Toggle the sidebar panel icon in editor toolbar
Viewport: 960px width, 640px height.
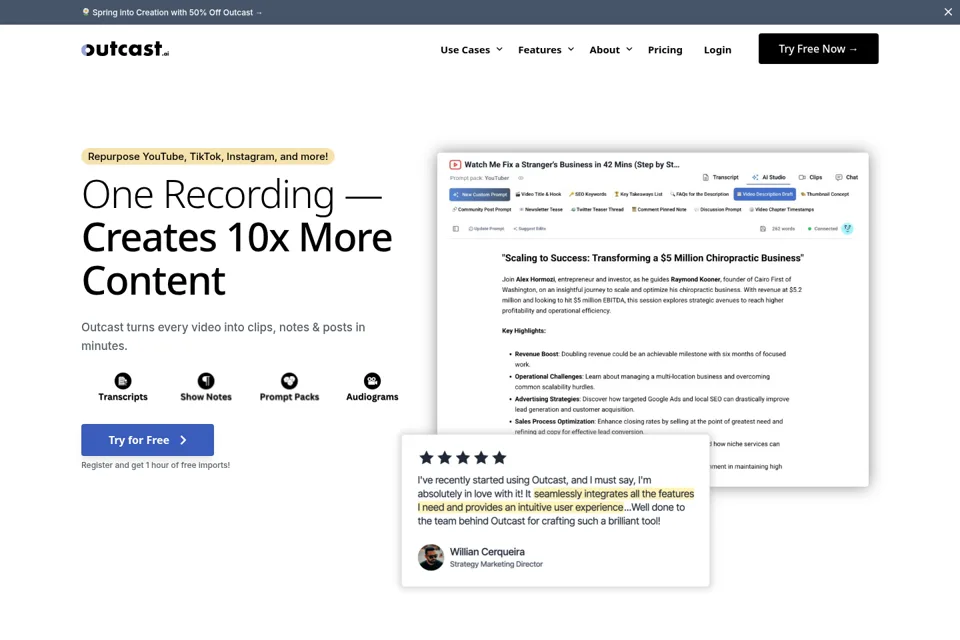(x=456, y=228)
